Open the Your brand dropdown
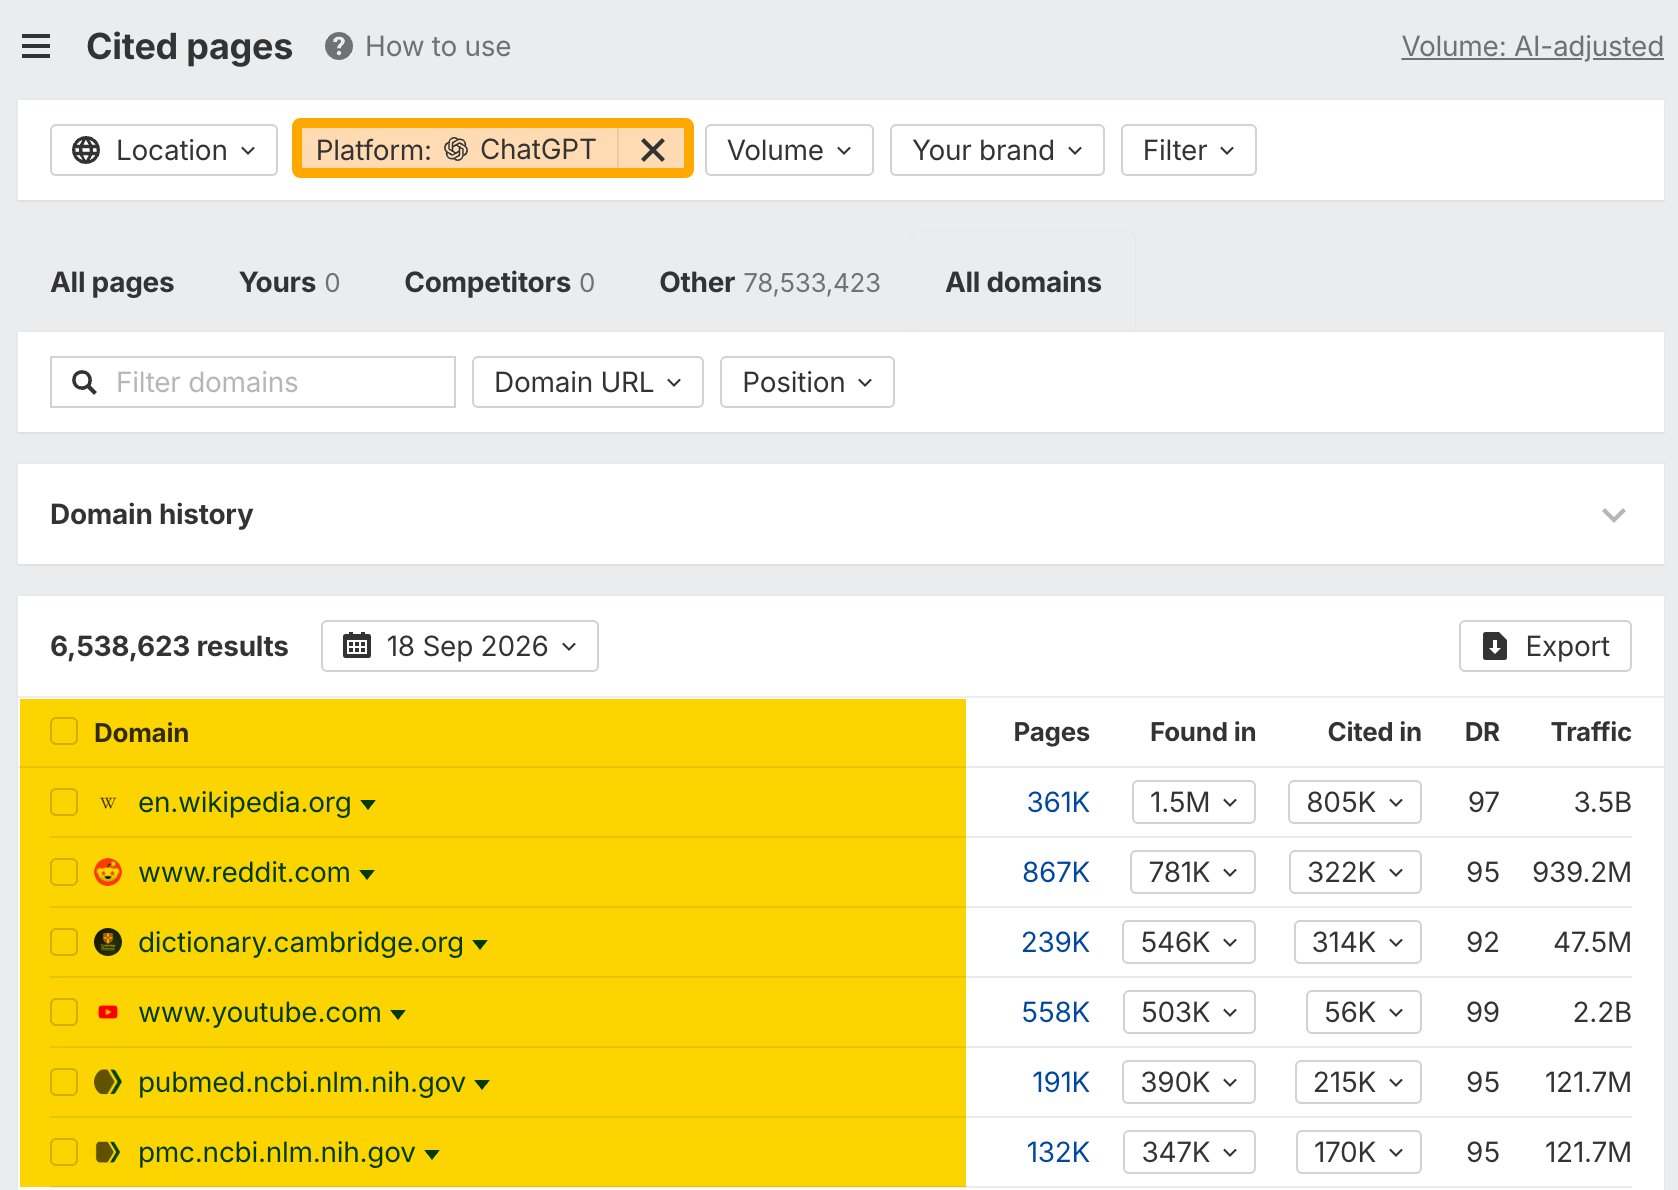Viewport: 1678px width, 1190px height. (x=997, y=150)
